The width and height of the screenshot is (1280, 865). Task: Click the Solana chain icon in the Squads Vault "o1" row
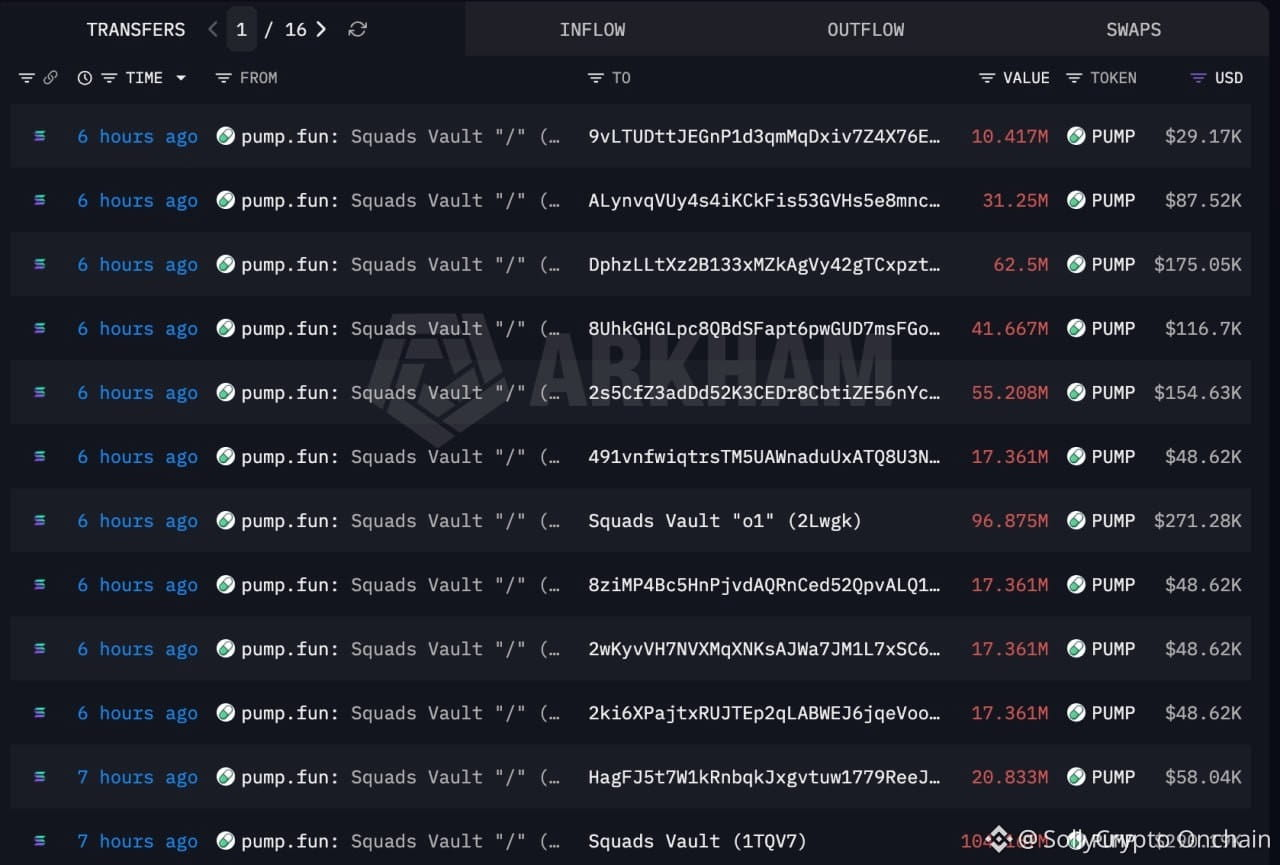[40, 521]
